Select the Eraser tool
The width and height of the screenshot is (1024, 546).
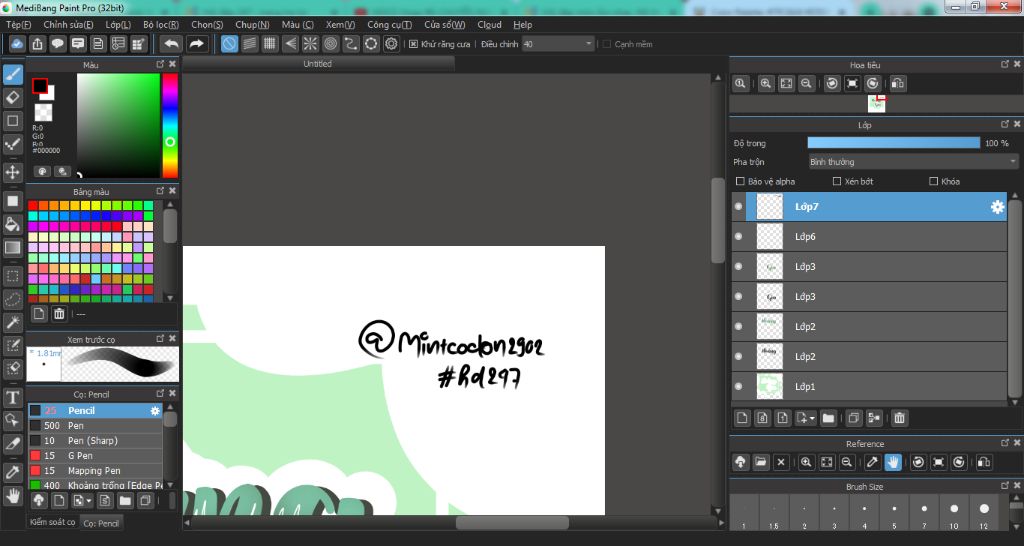(12, 97)
